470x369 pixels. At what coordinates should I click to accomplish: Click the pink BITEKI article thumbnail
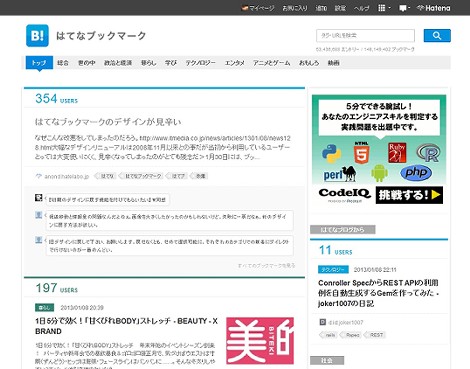pos(260,341)
